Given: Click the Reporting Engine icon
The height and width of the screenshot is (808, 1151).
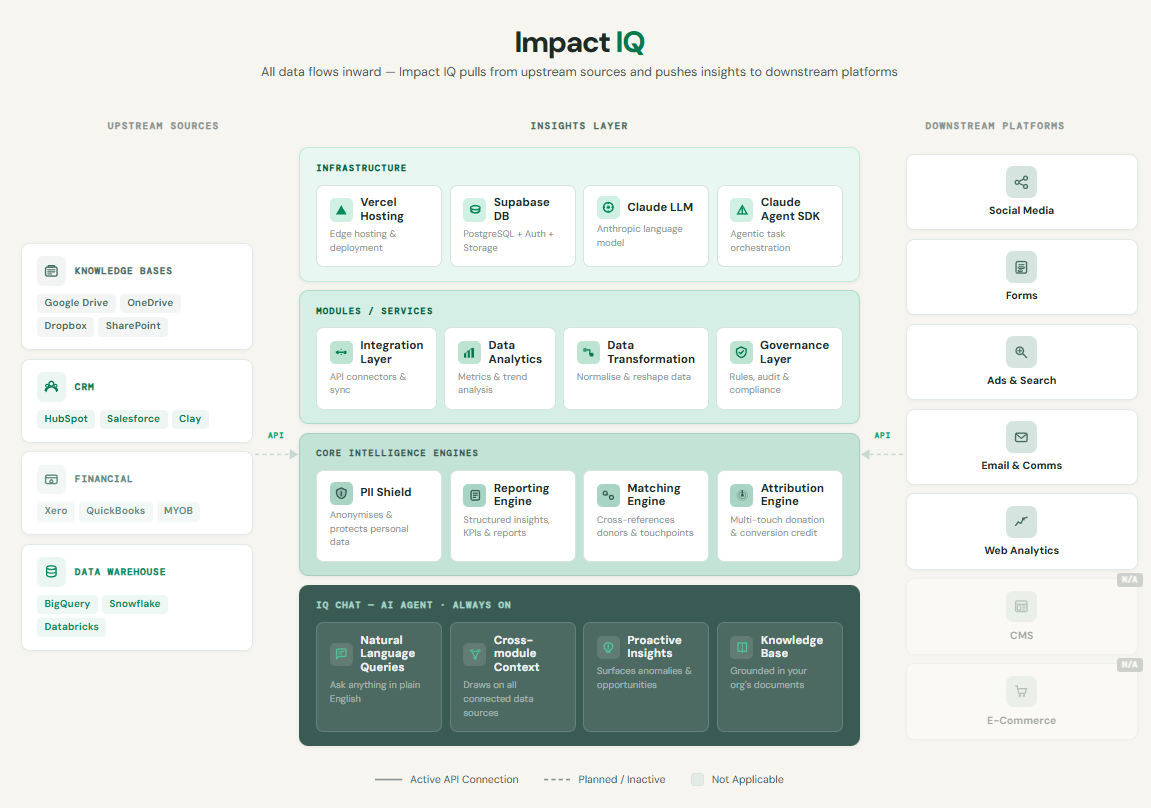Looking at the screenshot, I should [x=475, y=495].
